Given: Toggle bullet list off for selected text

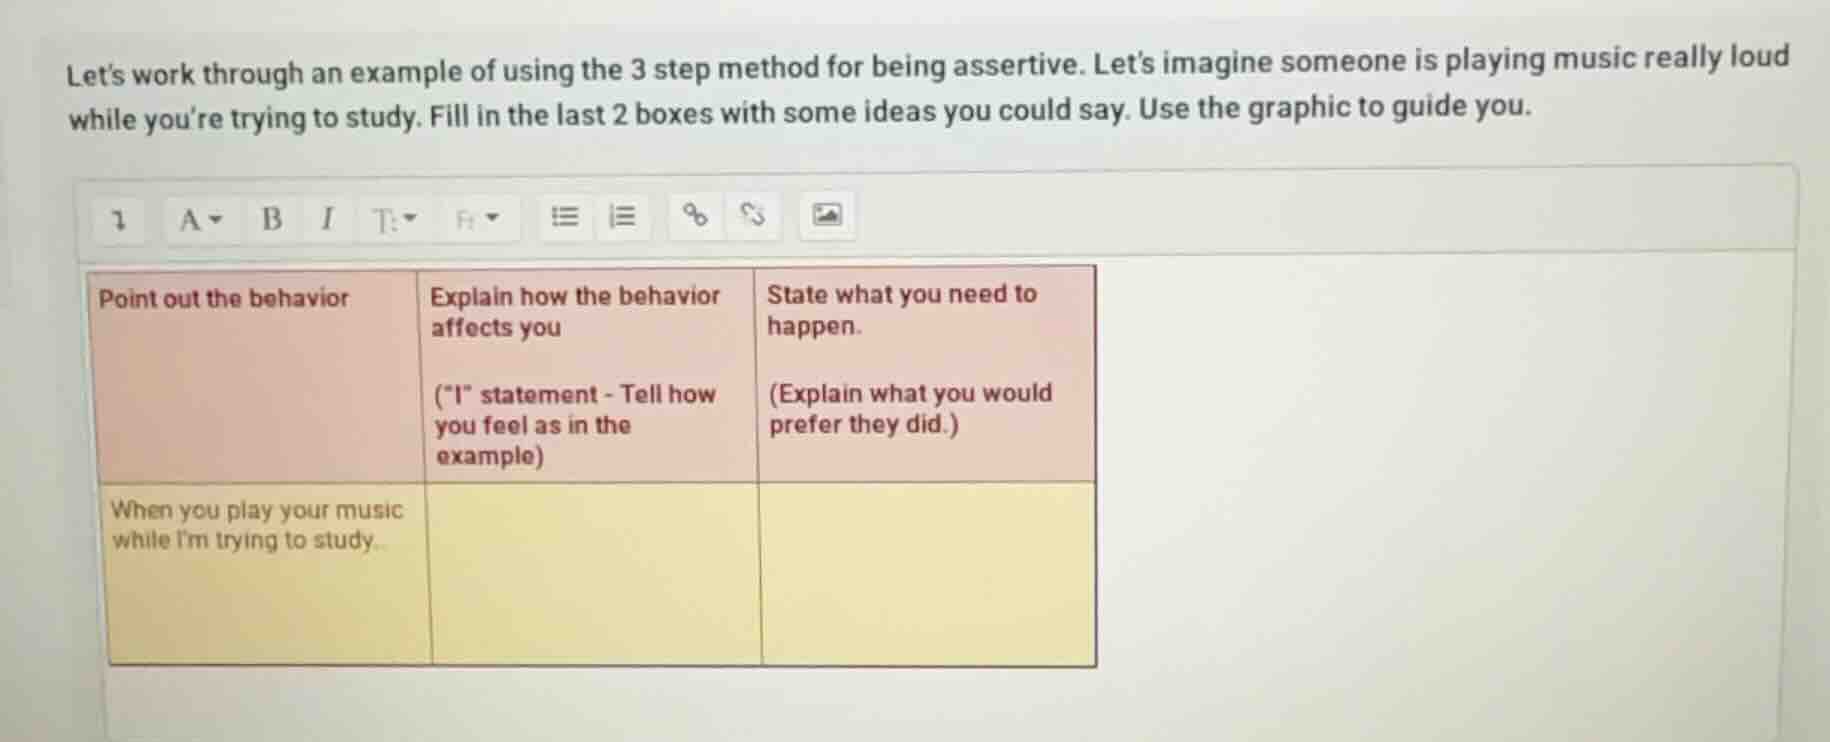Looking at the screenshot, I should pos(565,215).
